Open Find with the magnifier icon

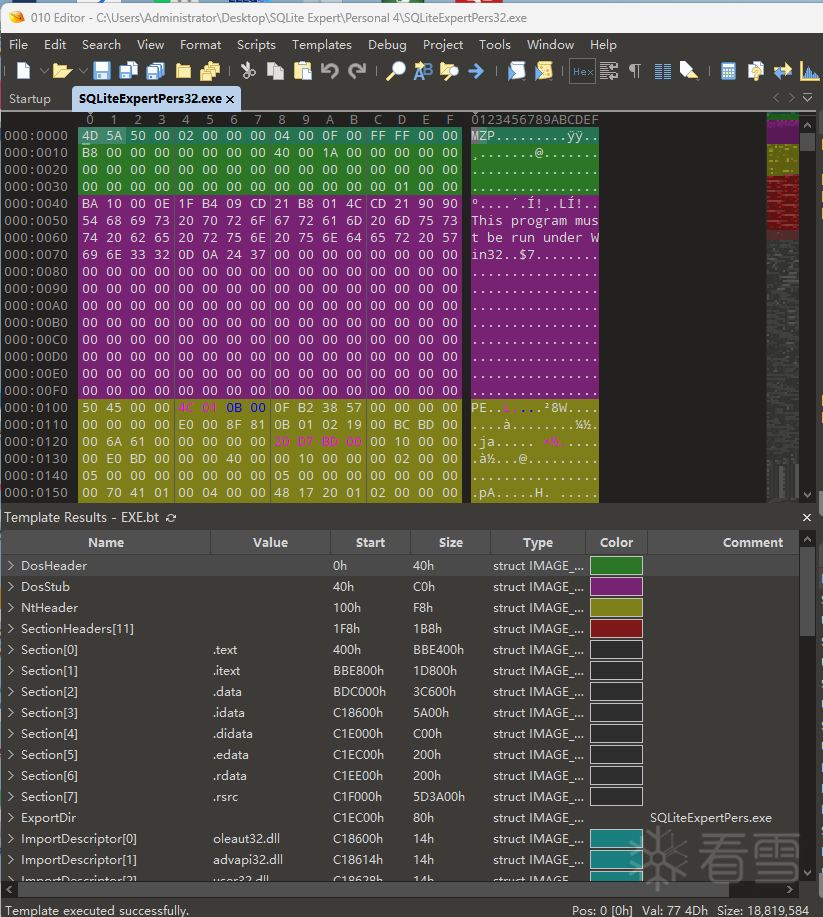(396, 71)
